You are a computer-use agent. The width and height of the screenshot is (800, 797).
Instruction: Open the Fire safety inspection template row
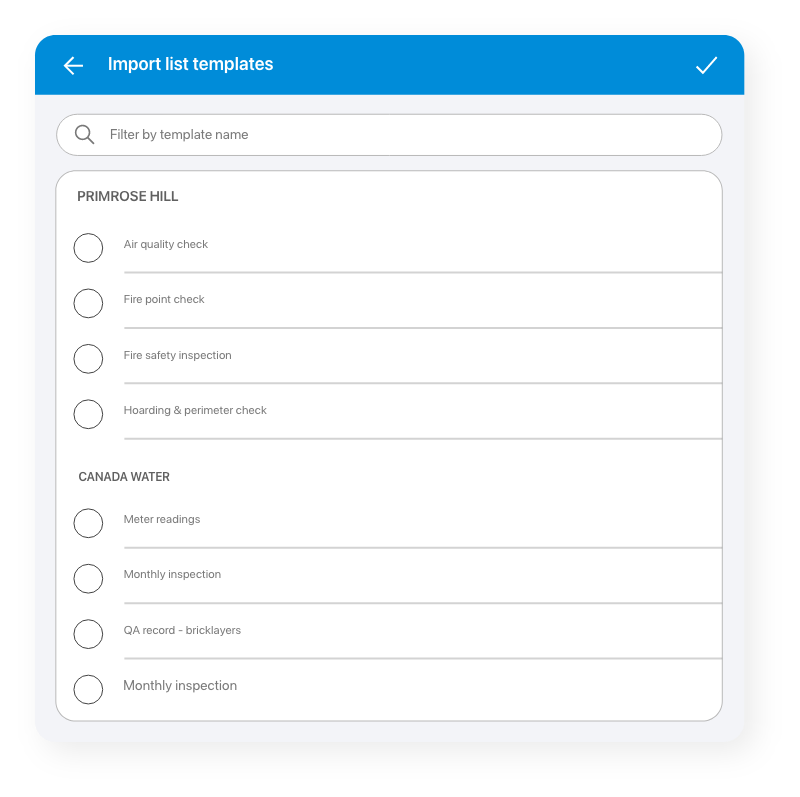pyautogui.click(x=177, y=356)
